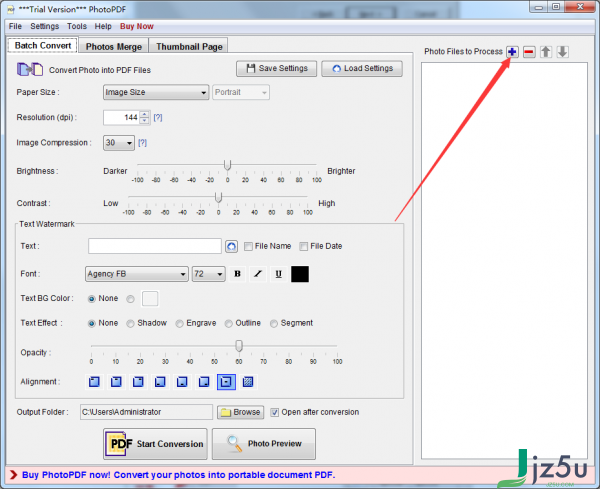Image resolution: width=600 pixels, height=489 pixels.
Task: Move photo down with the down arrow icon
Action: 562,52
